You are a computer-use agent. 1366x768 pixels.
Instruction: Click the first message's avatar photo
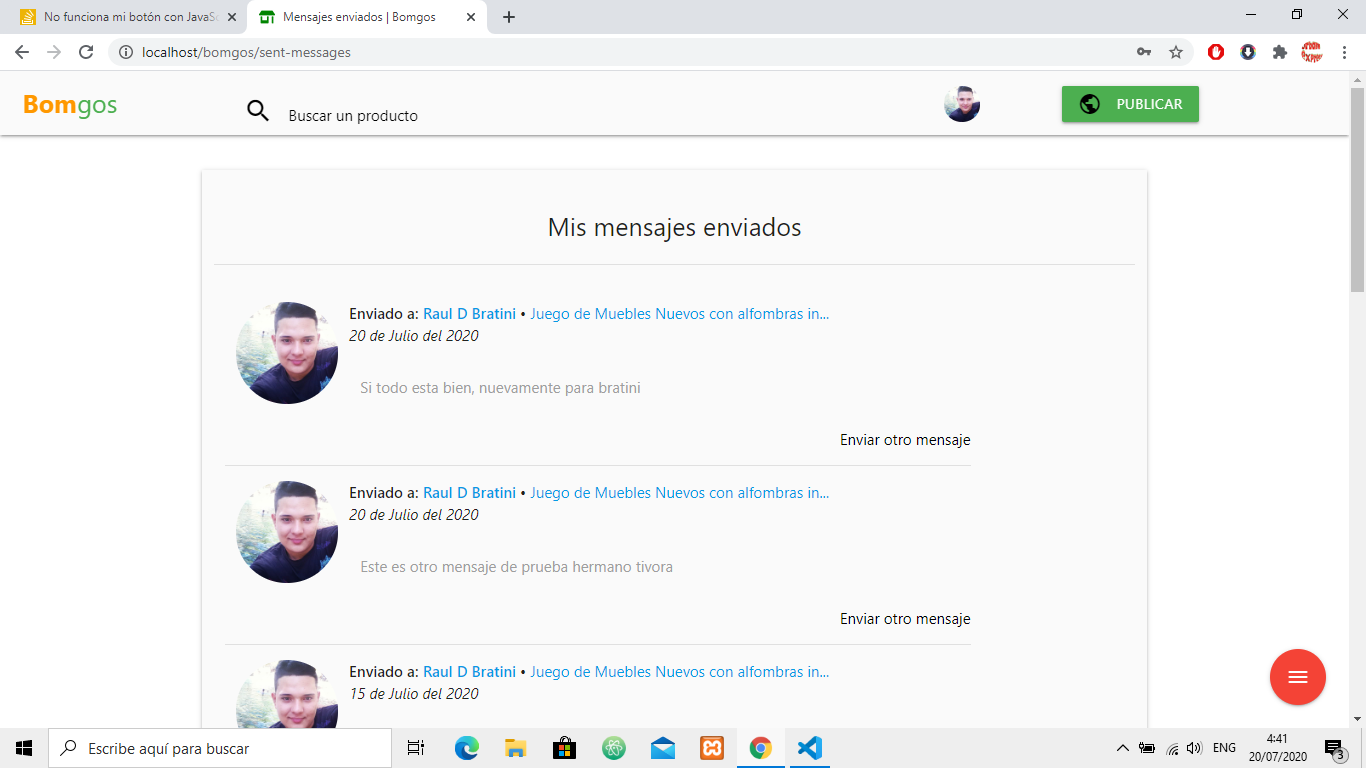coord(287,353)
